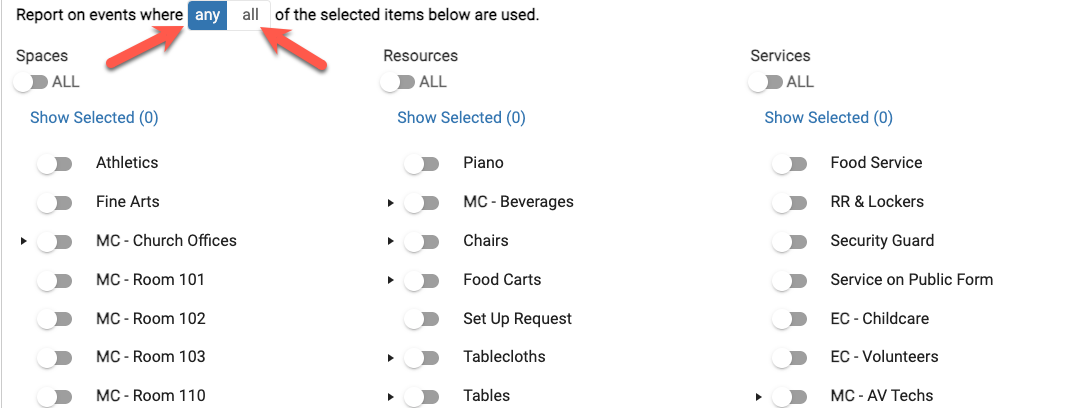Enable the Piano resource toggle
This screenshot has width=1083, height=408.
pyautogui.click(x=422, y=164)
